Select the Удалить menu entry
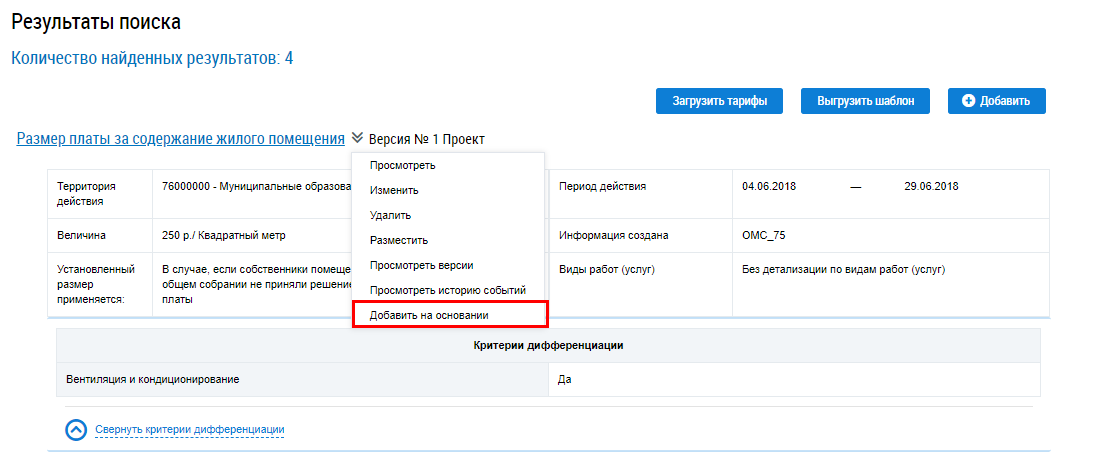 click(390, 215)
